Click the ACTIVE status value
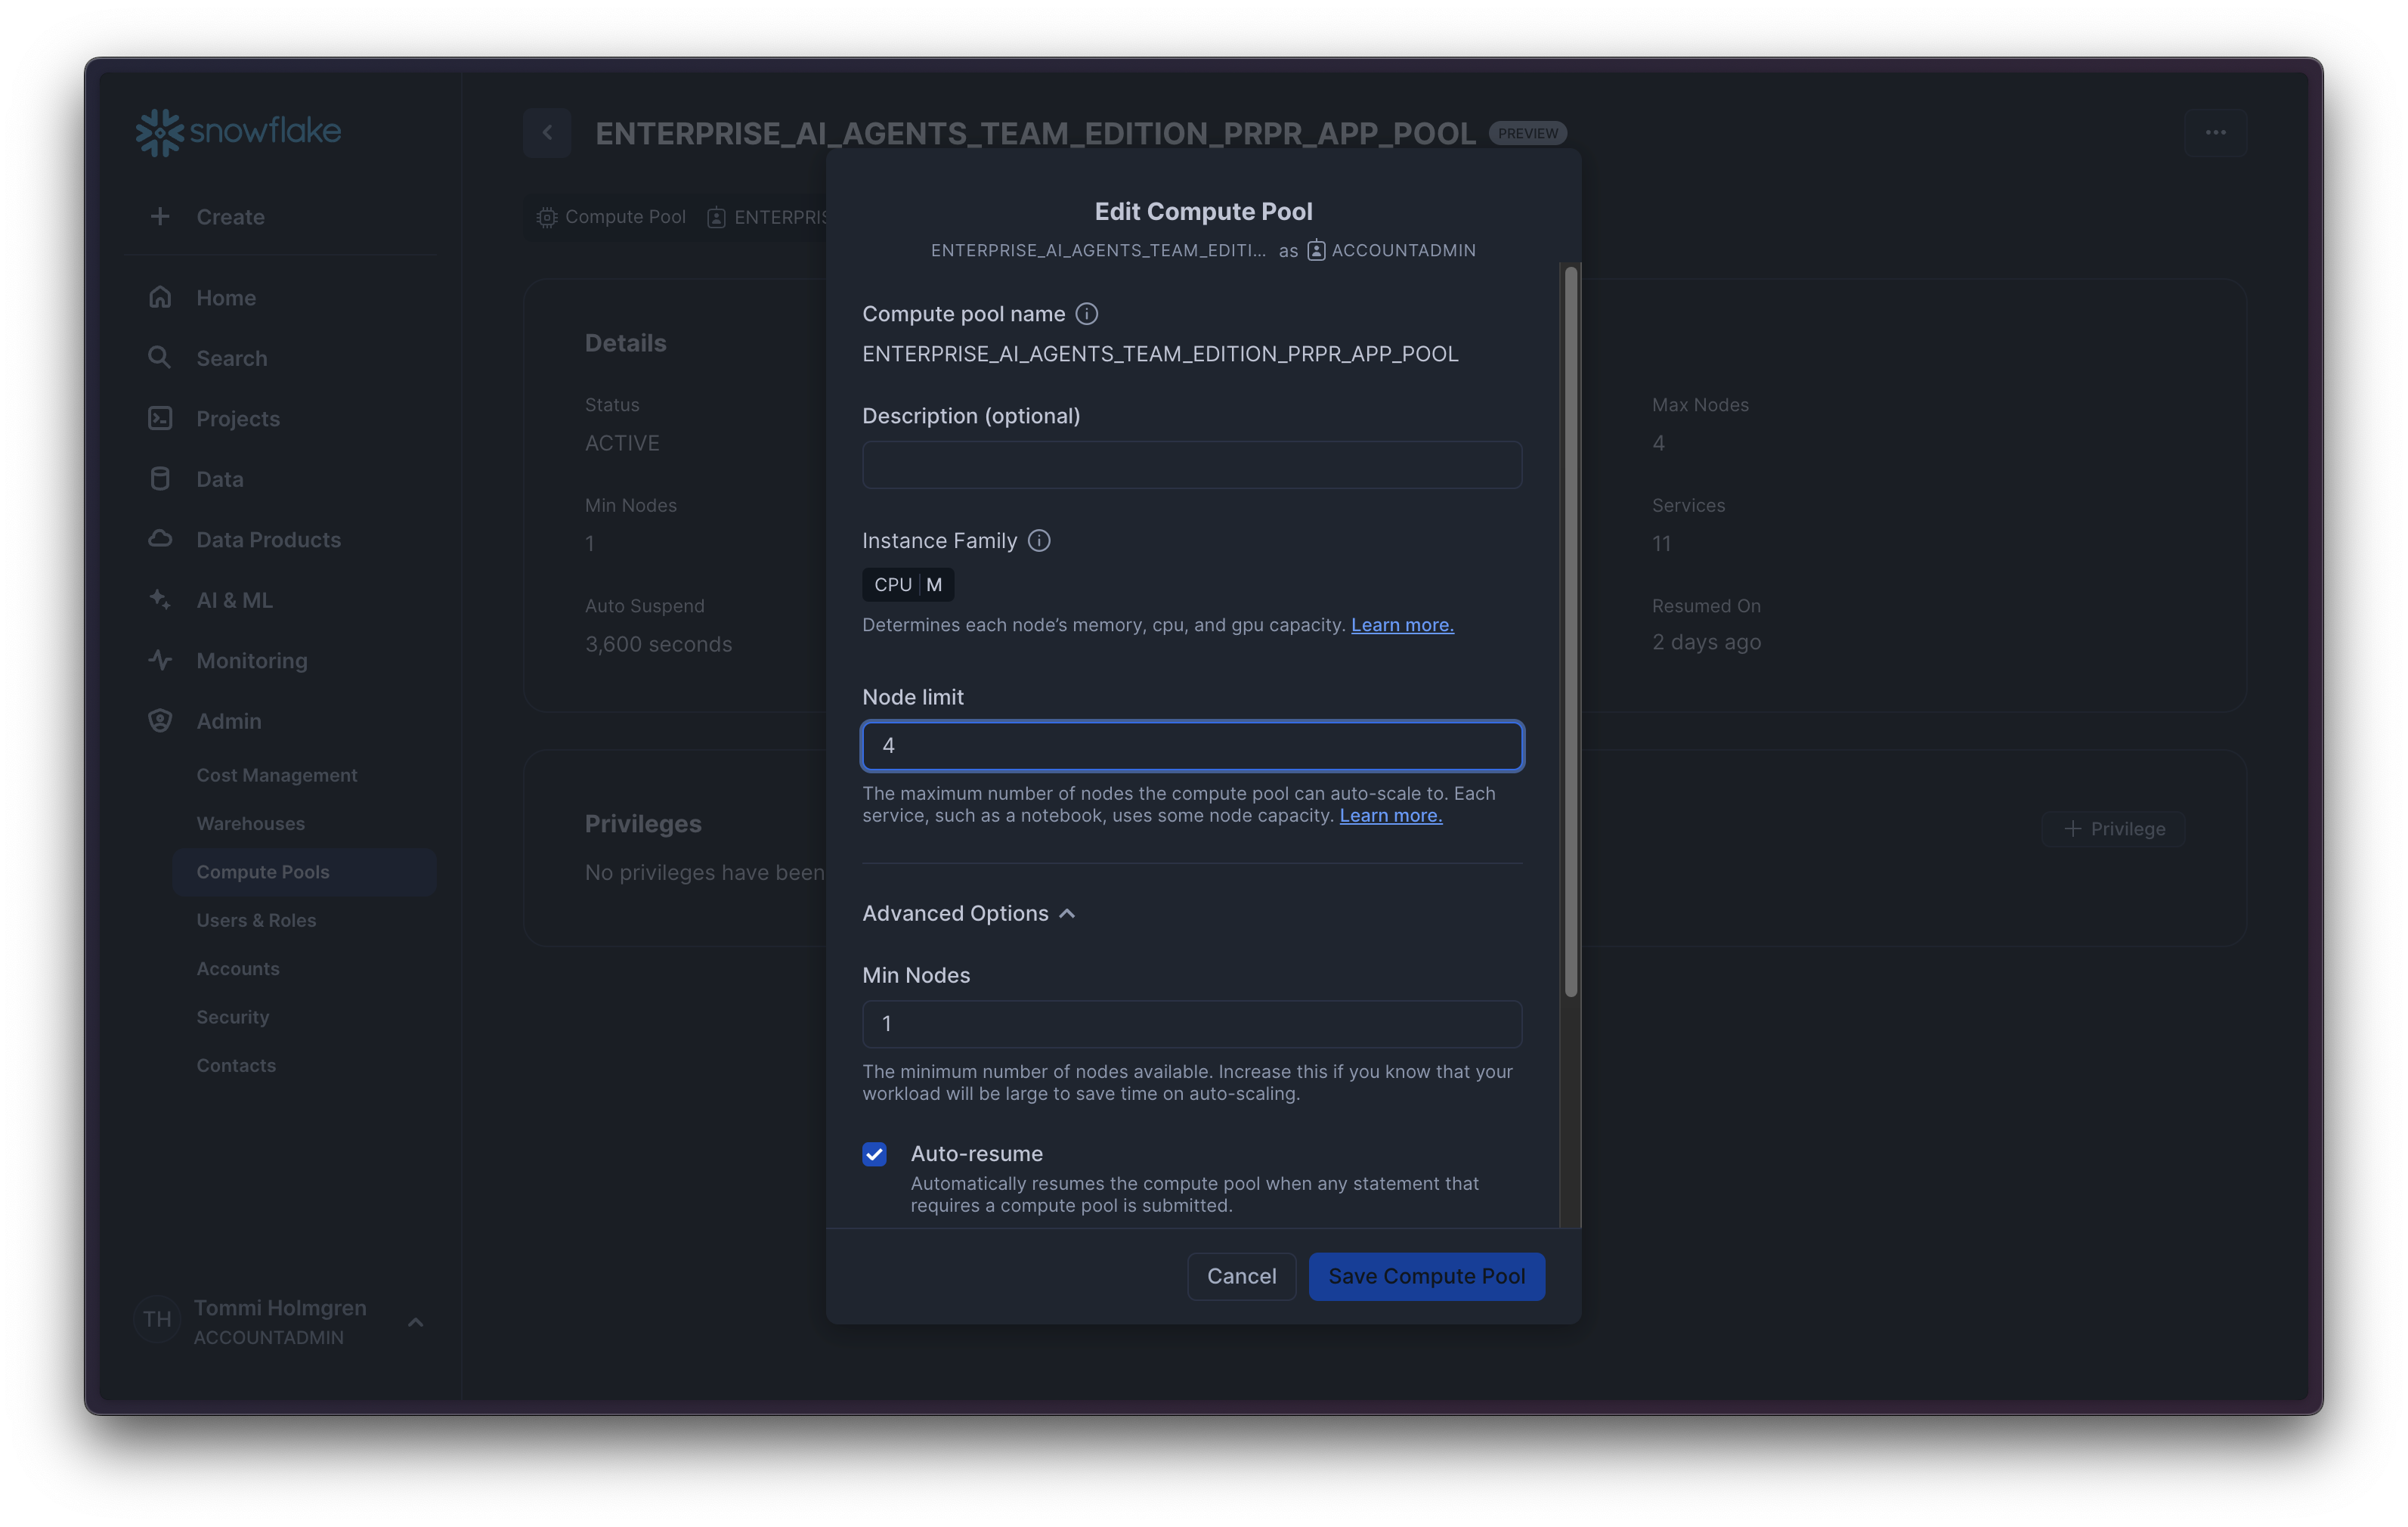Screen dimensions: 2408x1527 (622, 443)
